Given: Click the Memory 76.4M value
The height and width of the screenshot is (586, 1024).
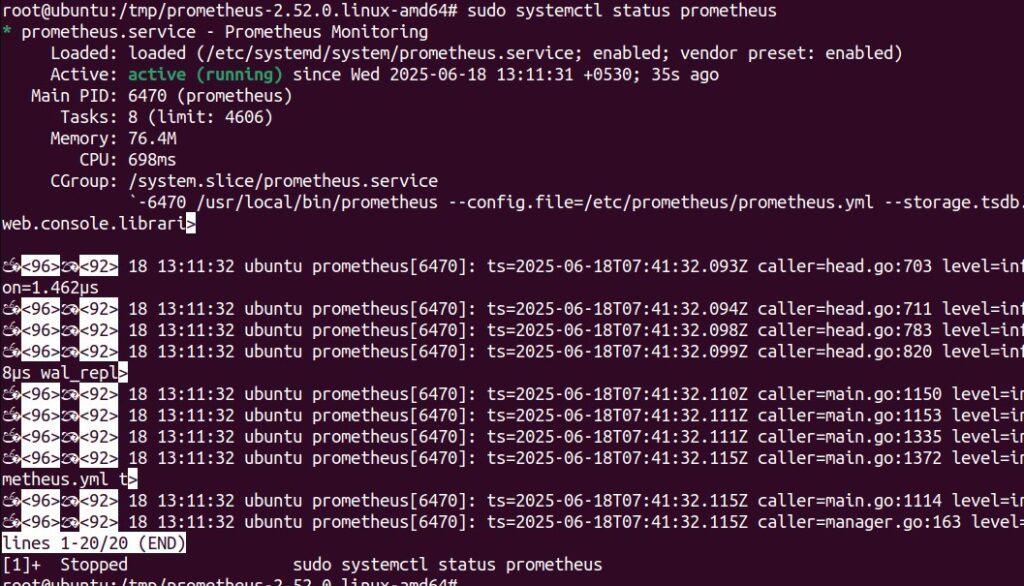Looking at the screenshot, I should click(152, 138).
